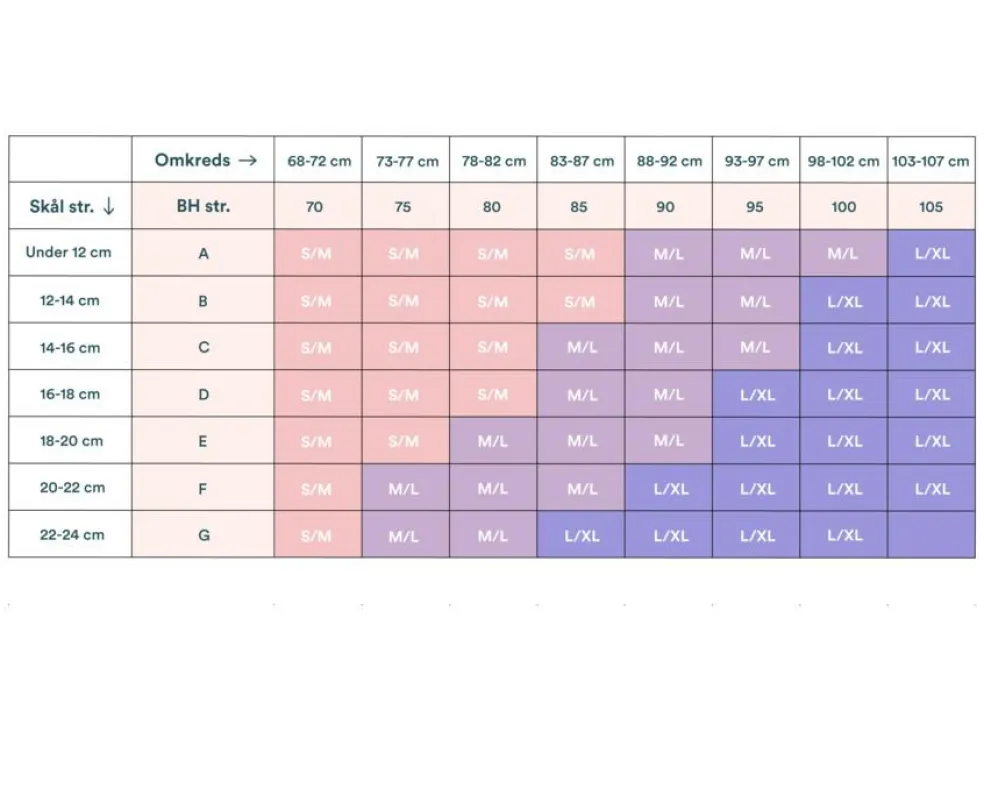Screen dimensions: 984x788
Task: Select the M/L cell for cup F, size 75
Action: coord(404,489)
